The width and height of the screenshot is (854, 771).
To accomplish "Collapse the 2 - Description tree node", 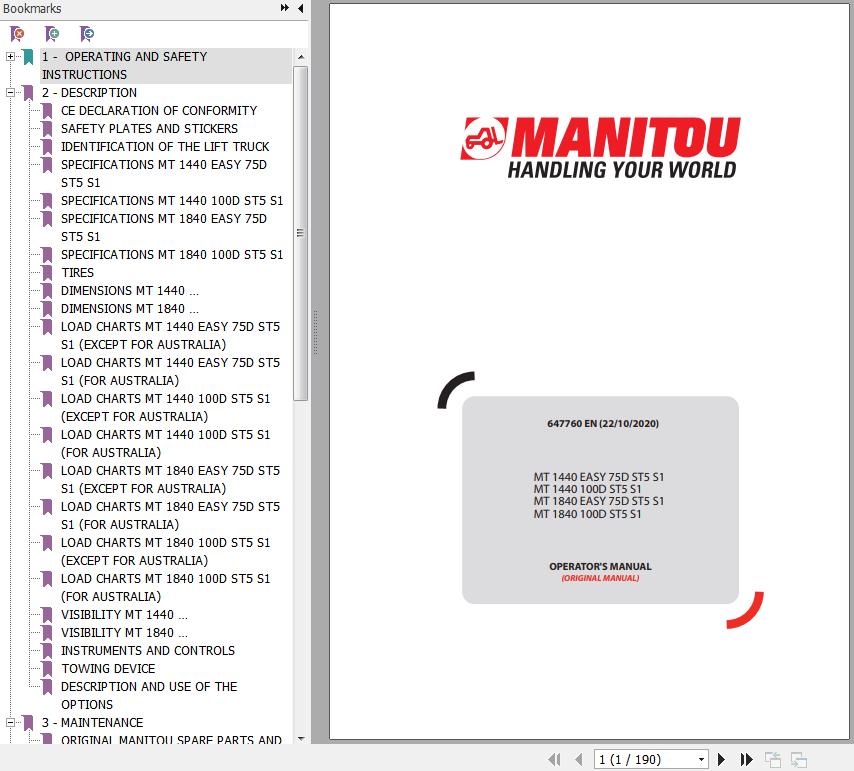I will pyautogui.click(x=10, y=93).
